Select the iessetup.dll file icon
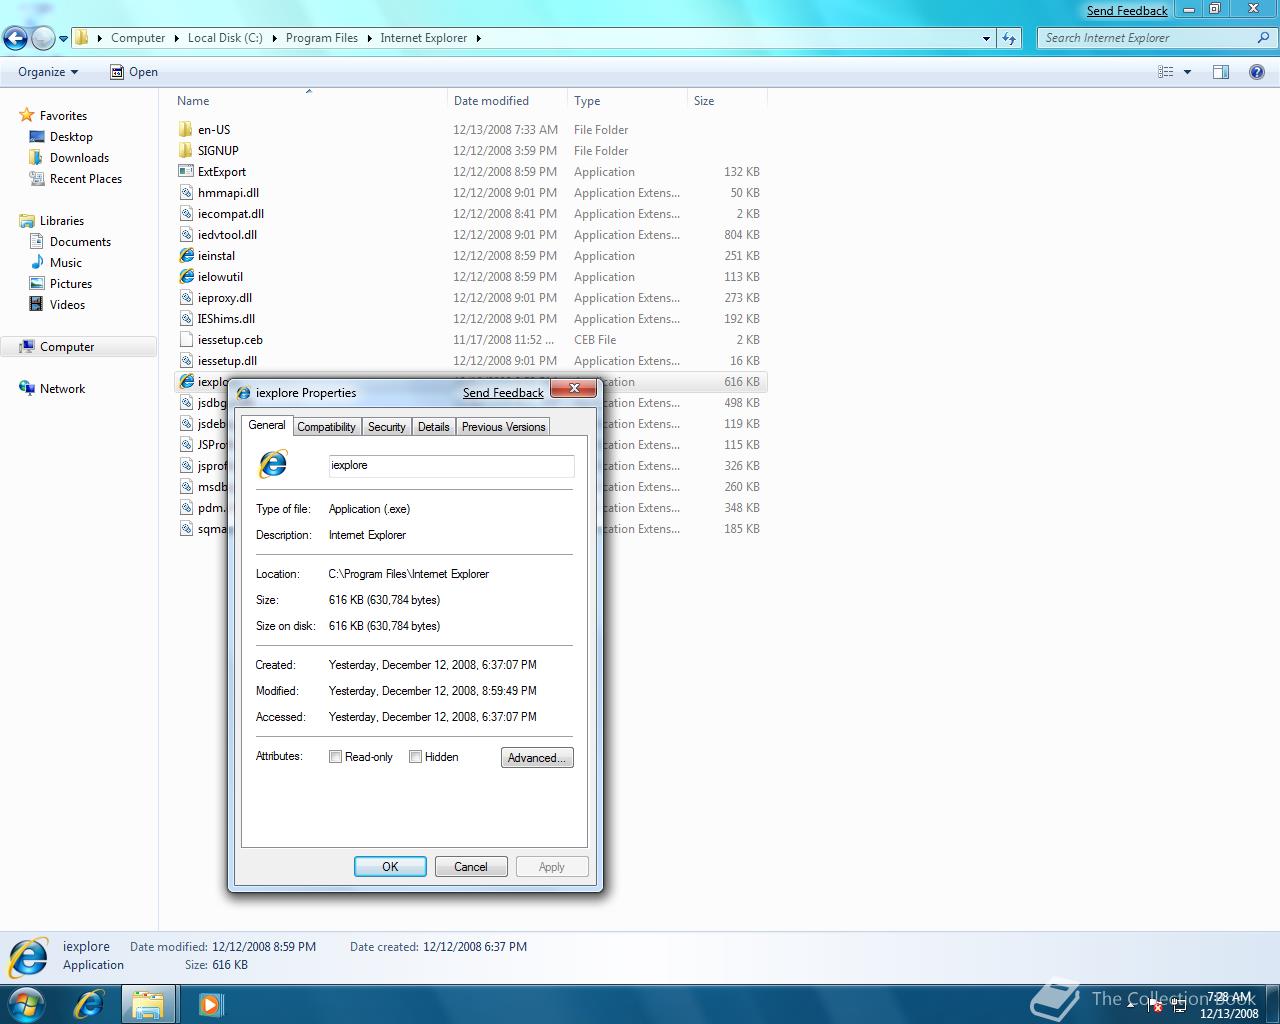This screenshot has height=1024, width=1280. tap(186, 361)
